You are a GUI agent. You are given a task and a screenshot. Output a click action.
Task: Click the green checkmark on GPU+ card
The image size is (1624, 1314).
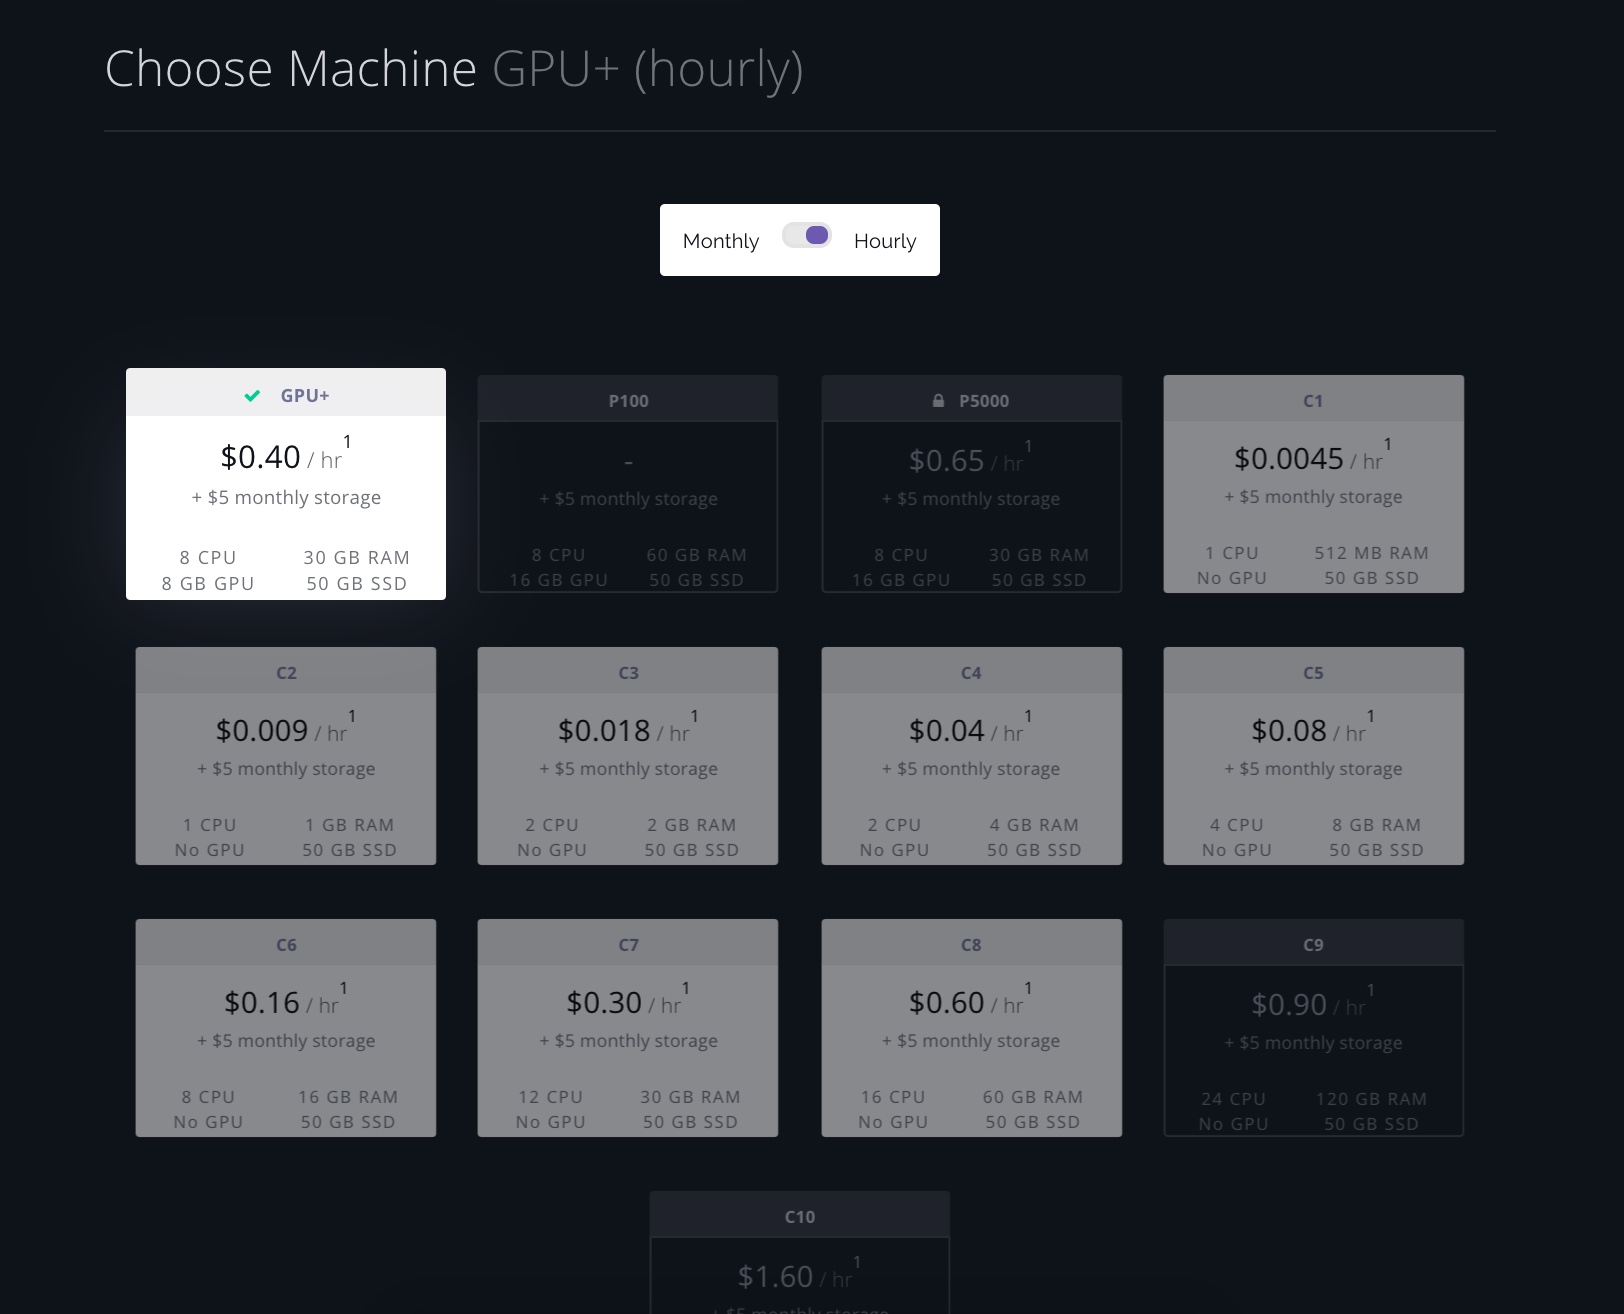point(253,395)
